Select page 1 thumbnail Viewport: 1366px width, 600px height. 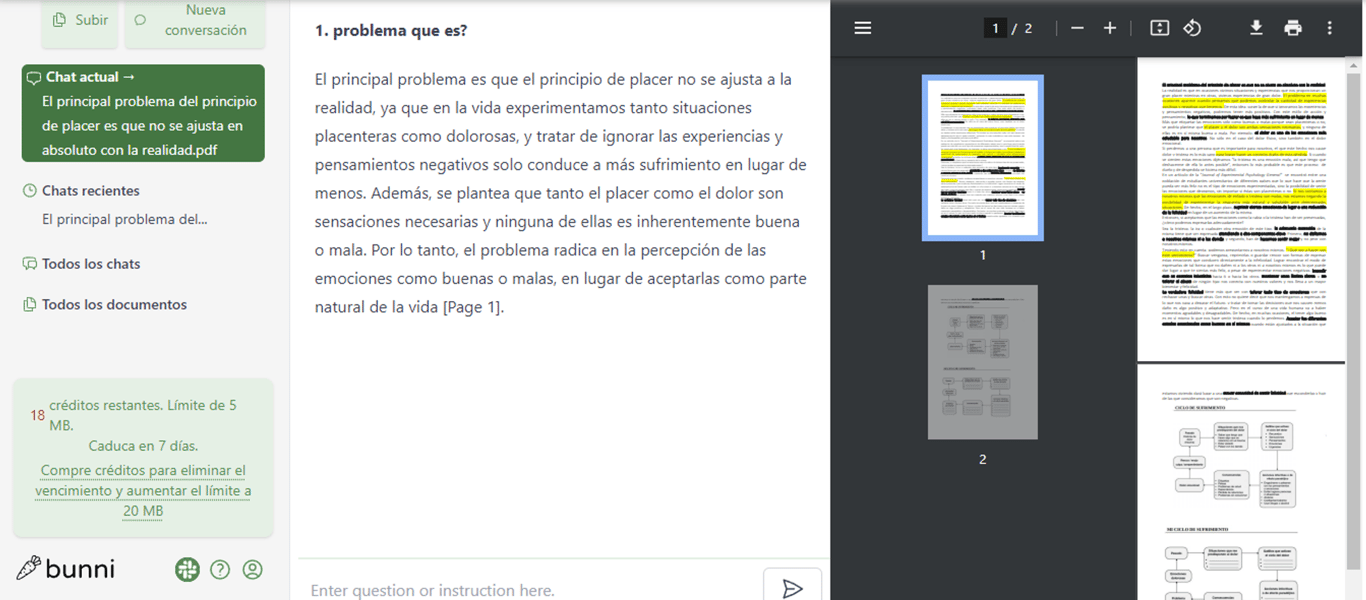983,157
